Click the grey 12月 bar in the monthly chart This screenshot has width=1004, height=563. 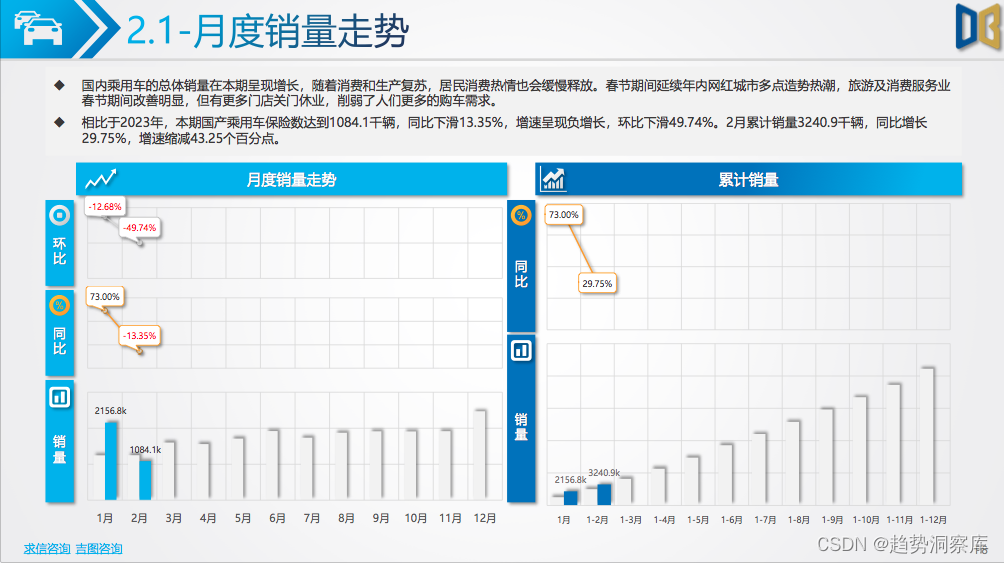point(479,455)
